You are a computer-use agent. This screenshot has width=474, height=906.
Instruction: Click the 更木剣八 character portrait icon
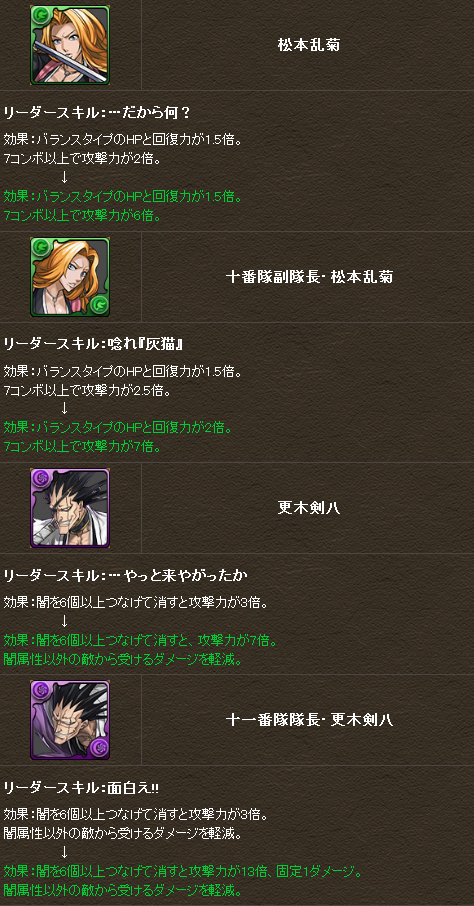pyautogui.click(x=70, y=508)
